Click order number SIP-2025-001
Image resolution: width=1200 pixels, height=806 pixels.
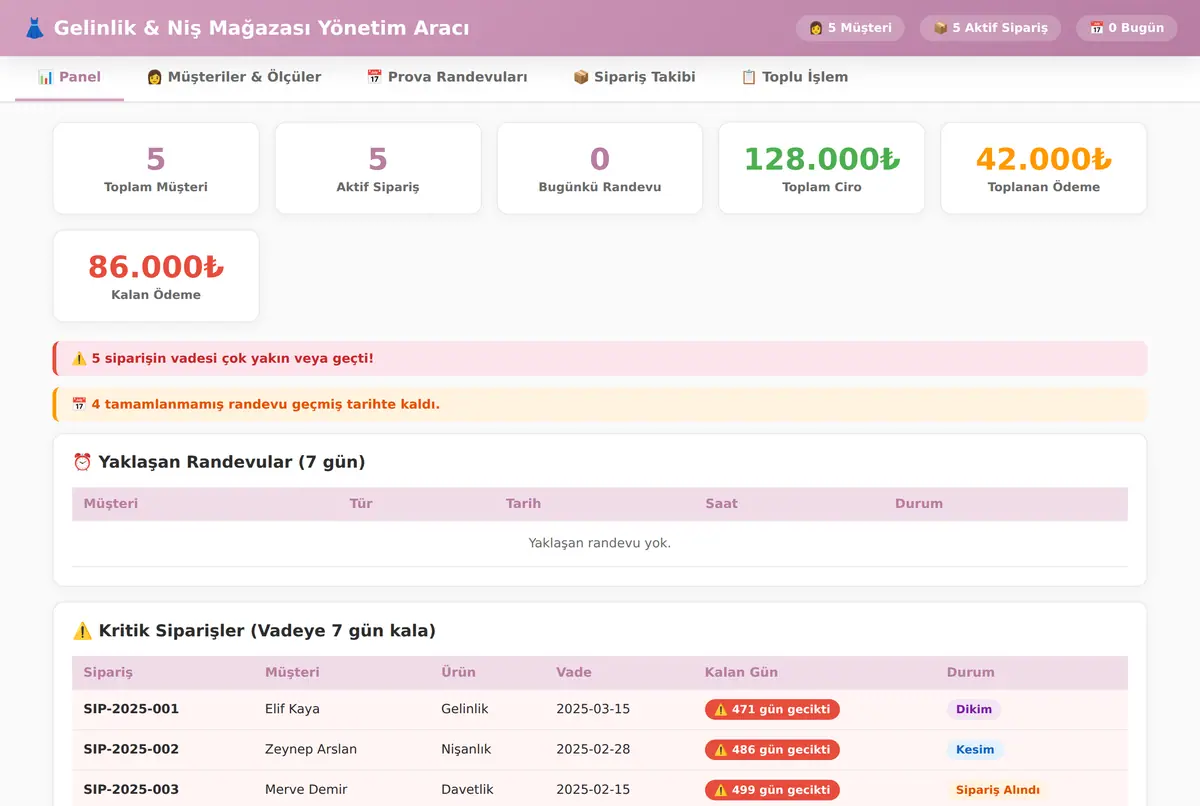click(x=131, y=709)
